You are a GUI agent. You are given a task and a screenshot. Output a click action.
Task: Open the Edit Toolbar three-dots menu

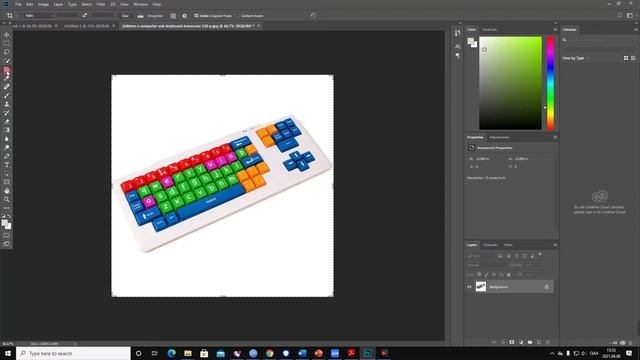pos(7,208)
